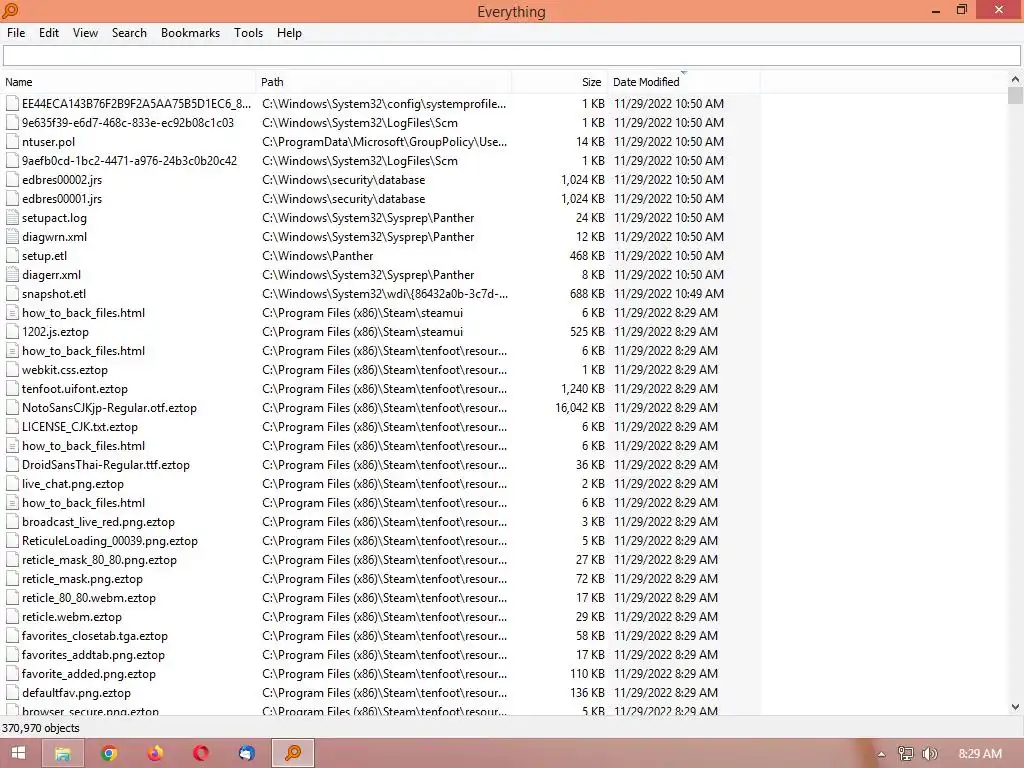Select the file 9aefb0cd-1bc2-4471-a976-24b3c0b20c42
Viewport: 1024px width, 768px height.
point(129,161)
